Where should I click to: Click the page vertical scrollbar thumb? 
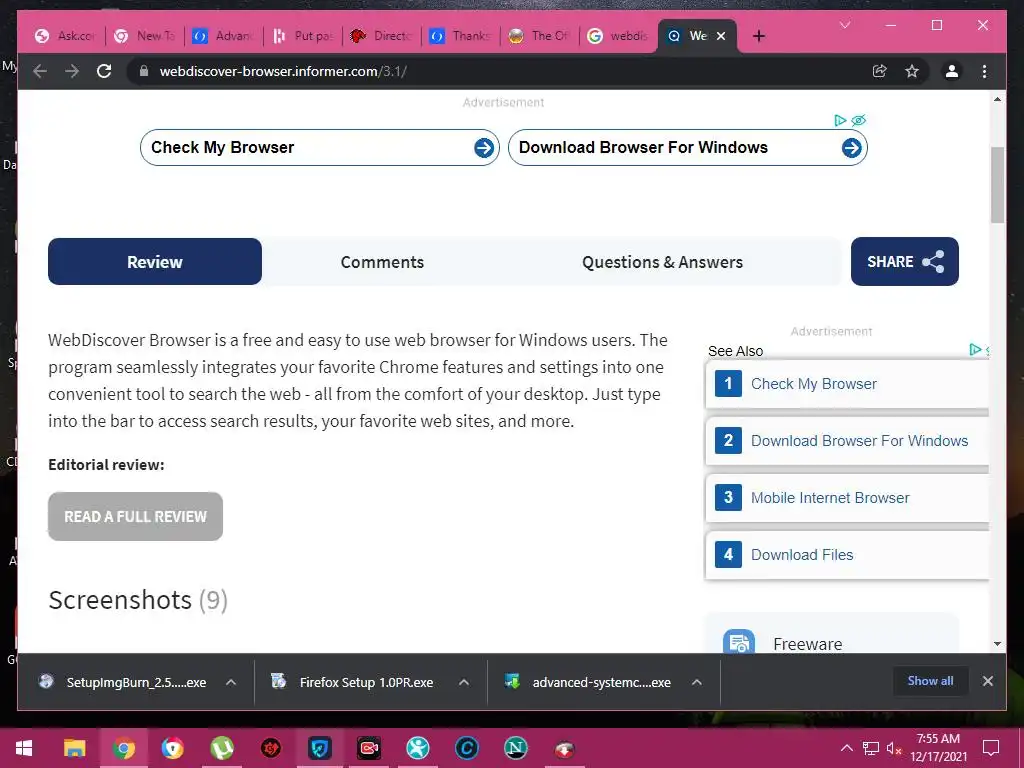coord(997,185)
